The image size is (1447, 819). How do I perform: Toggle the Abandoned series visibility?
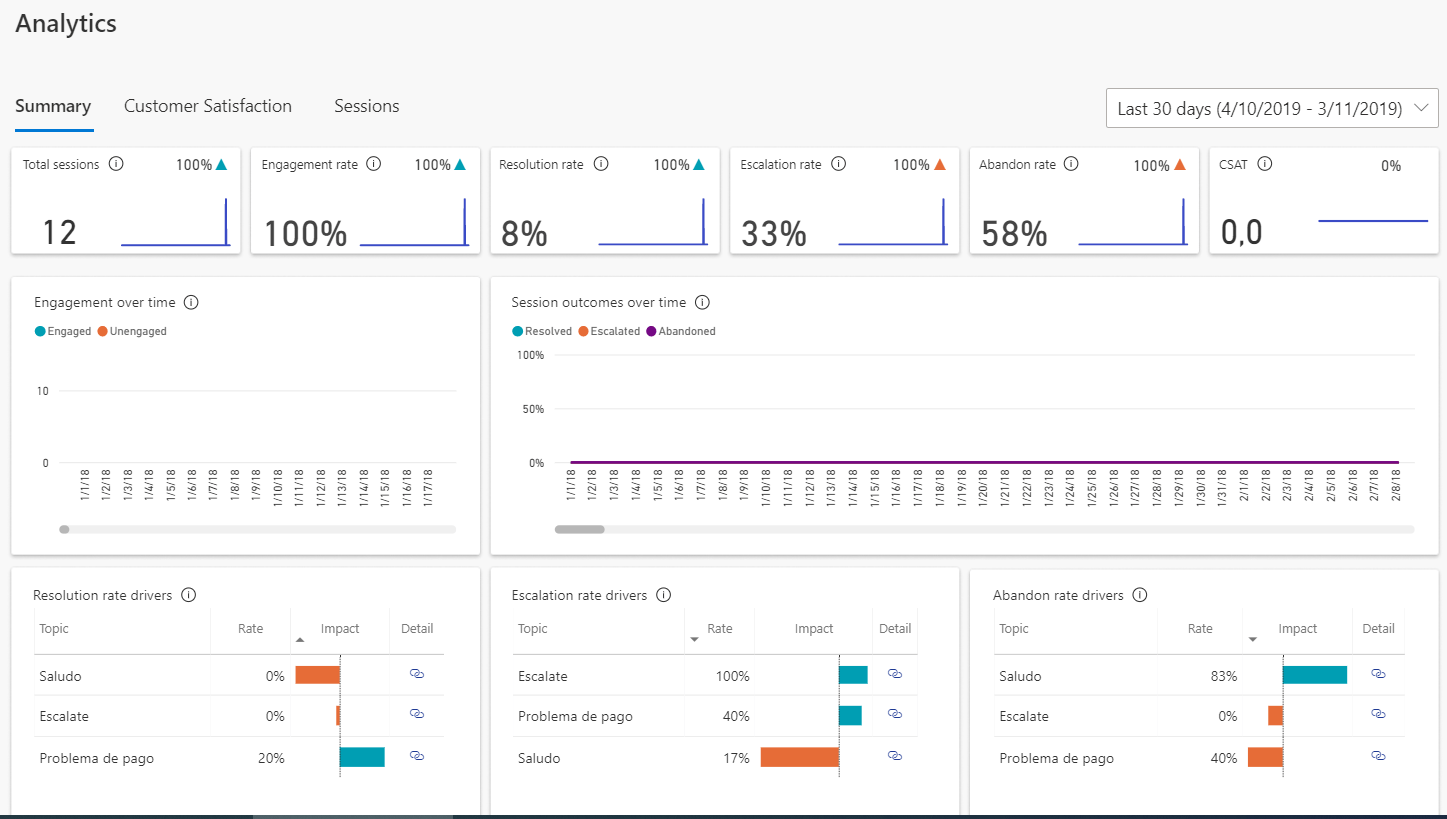(680, 330)
